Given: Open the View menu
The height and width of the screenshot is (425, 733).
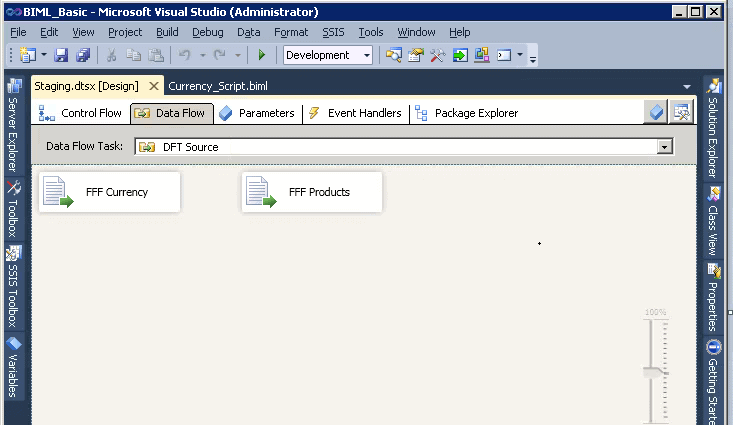Looking at the screenshot, I should (x=83, y=32).
